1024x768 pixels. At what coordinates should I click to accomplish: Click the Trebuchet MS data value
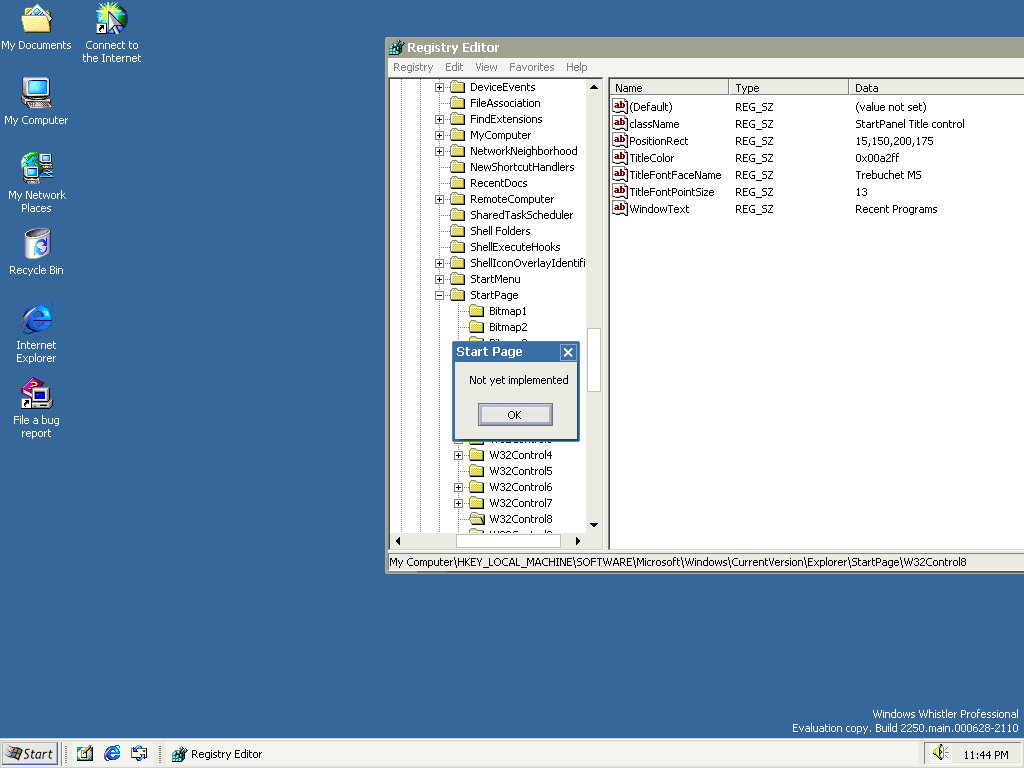pyautogui.click(x=888, y=175)
